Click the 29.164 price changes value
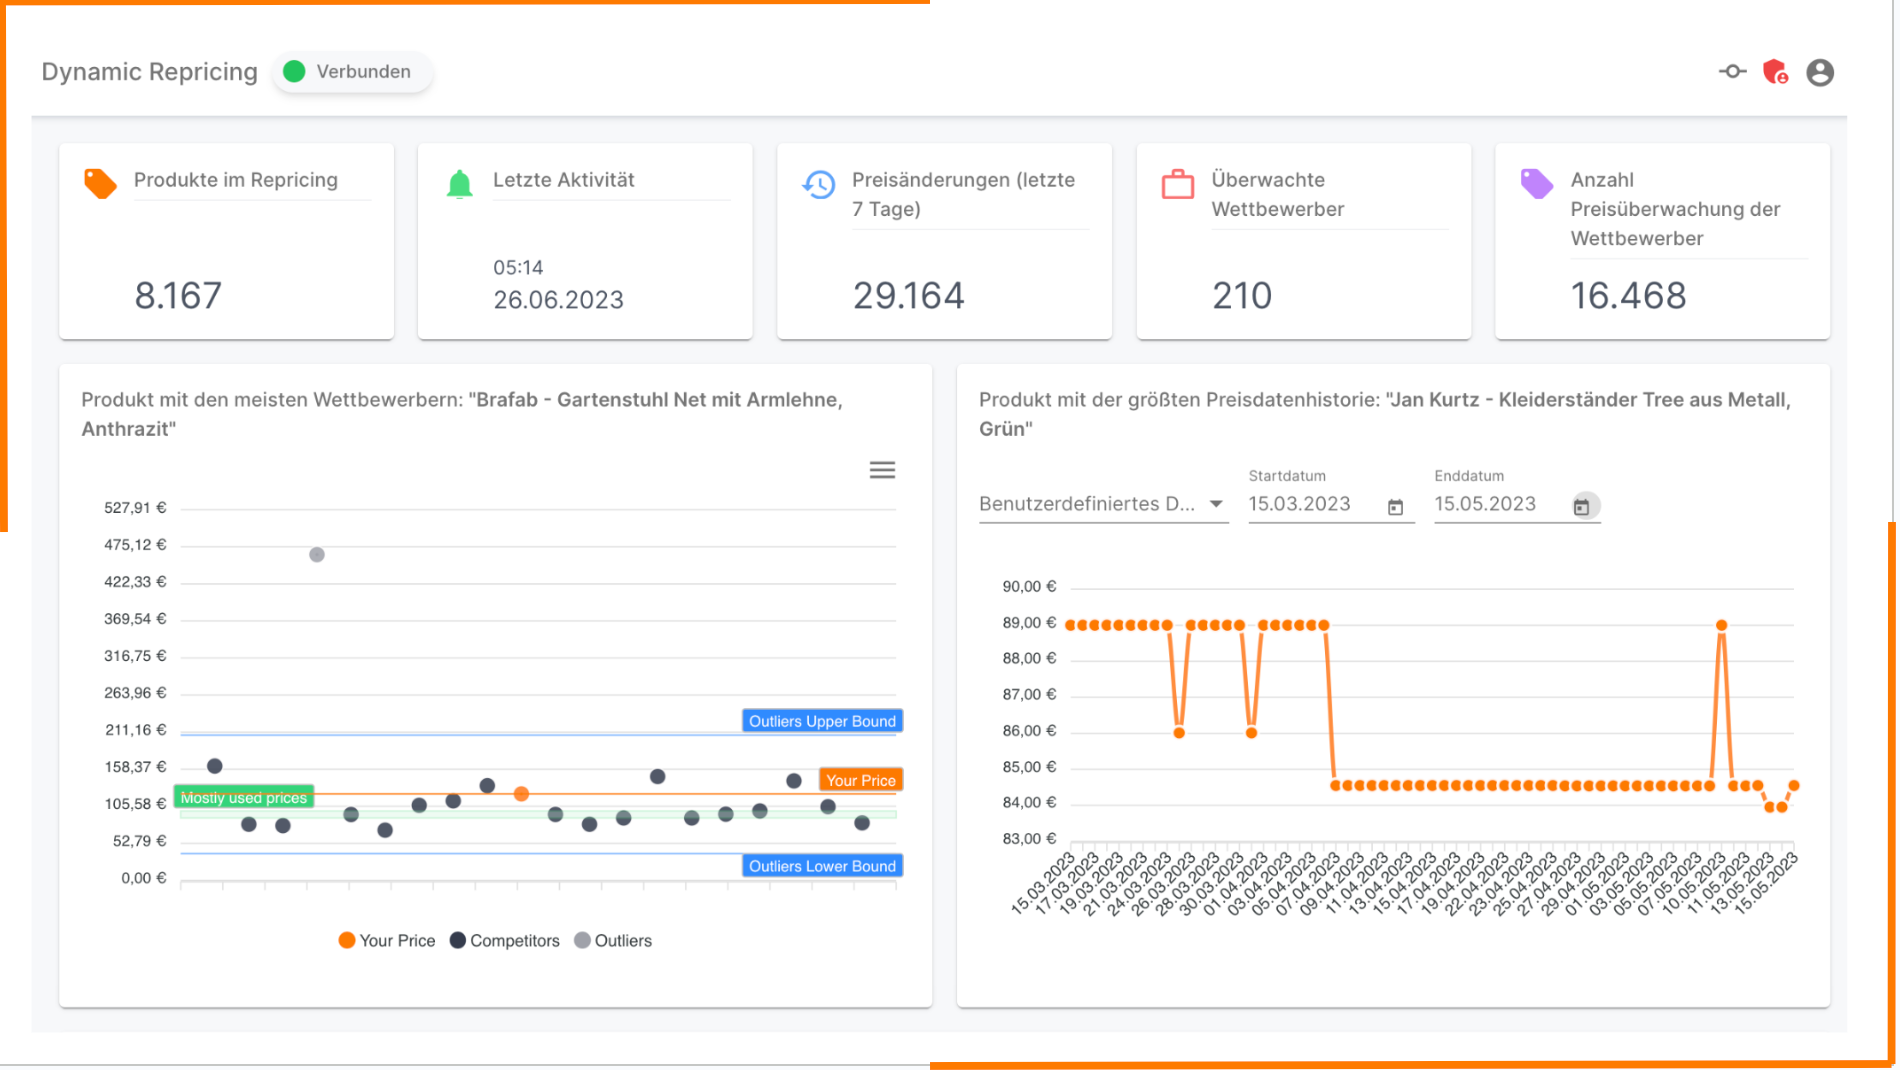Viewport: 1900px width, 1070px height. (908, 295)
